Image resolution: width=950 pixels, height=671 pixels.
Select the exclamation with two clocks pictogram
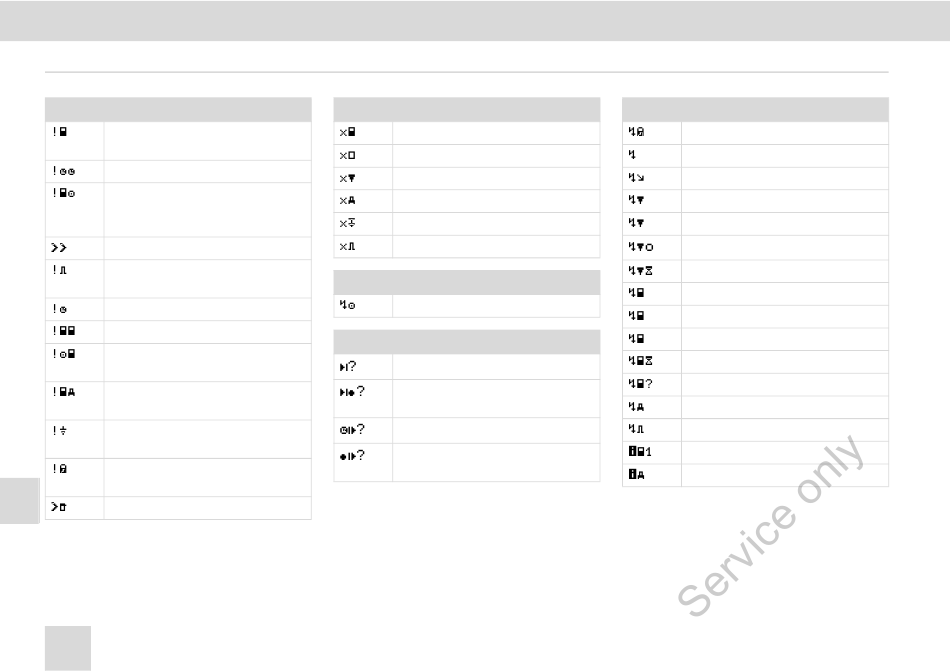click(63, 171)
